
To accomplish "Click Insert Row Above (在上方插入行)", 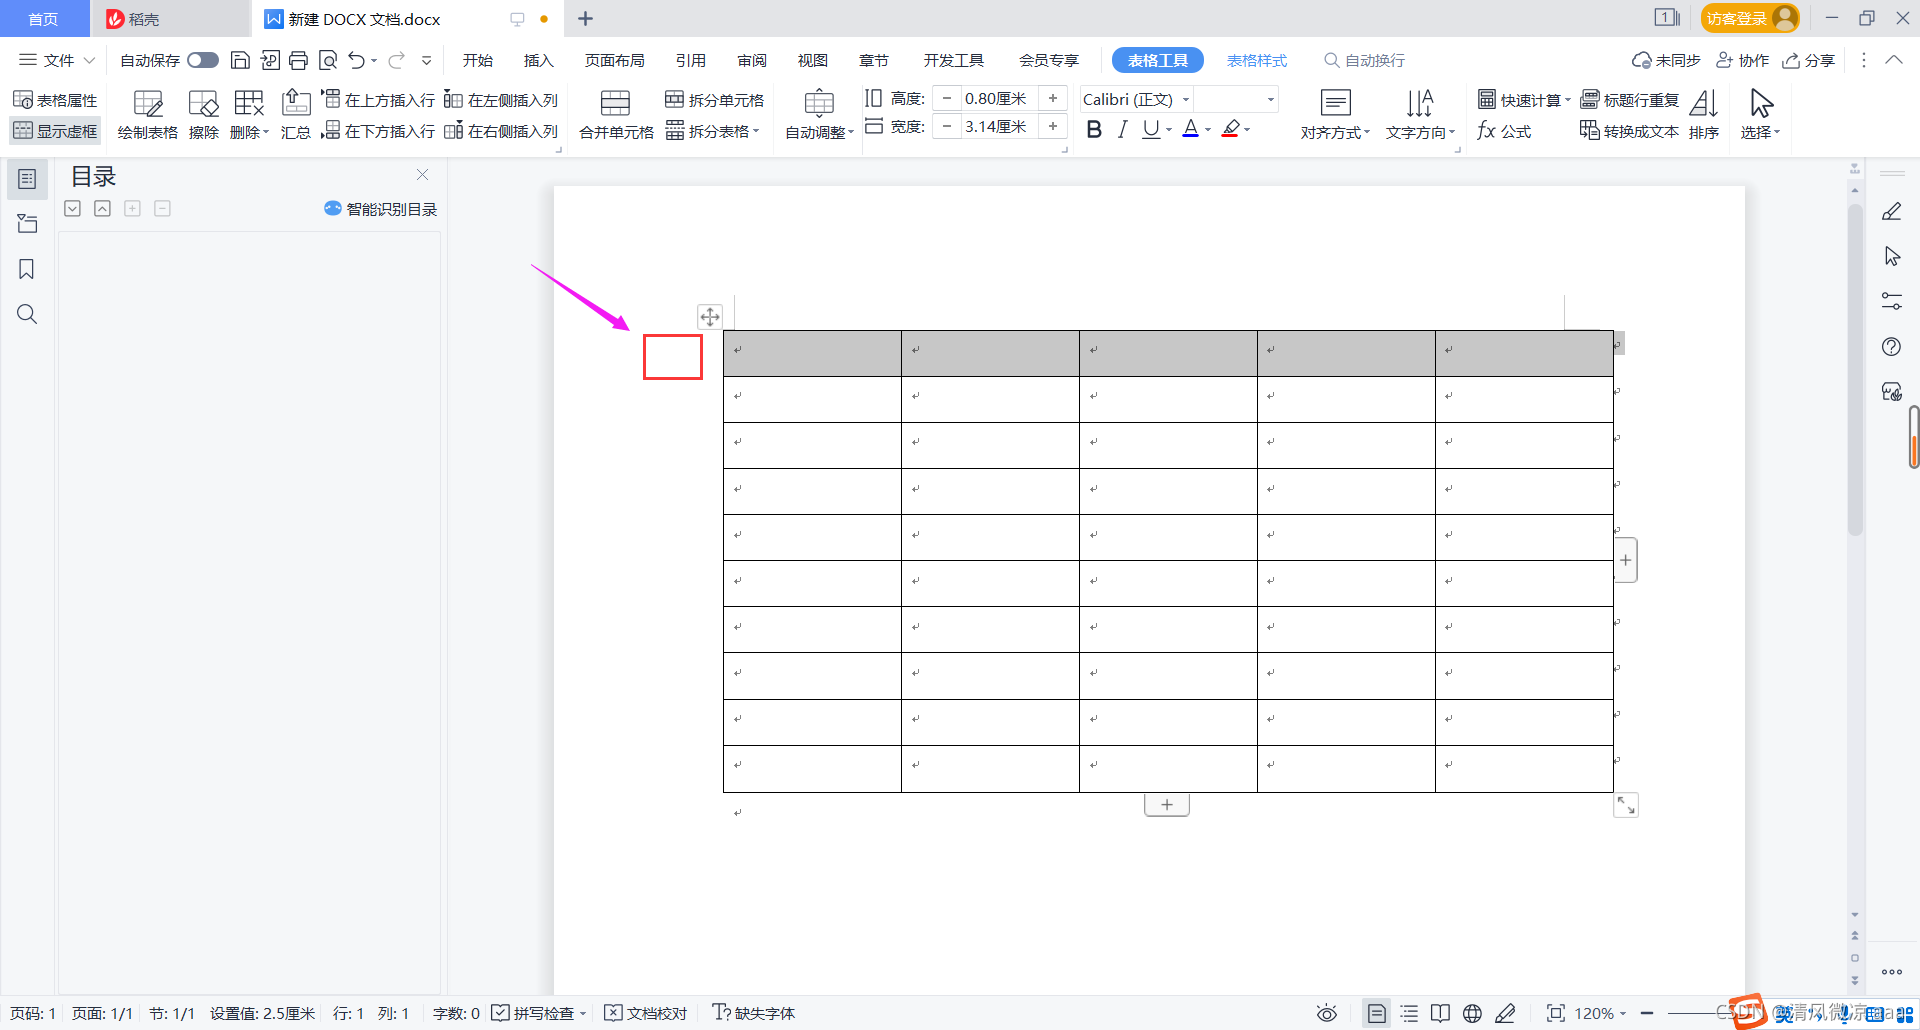I will click(x=378, y=100).
